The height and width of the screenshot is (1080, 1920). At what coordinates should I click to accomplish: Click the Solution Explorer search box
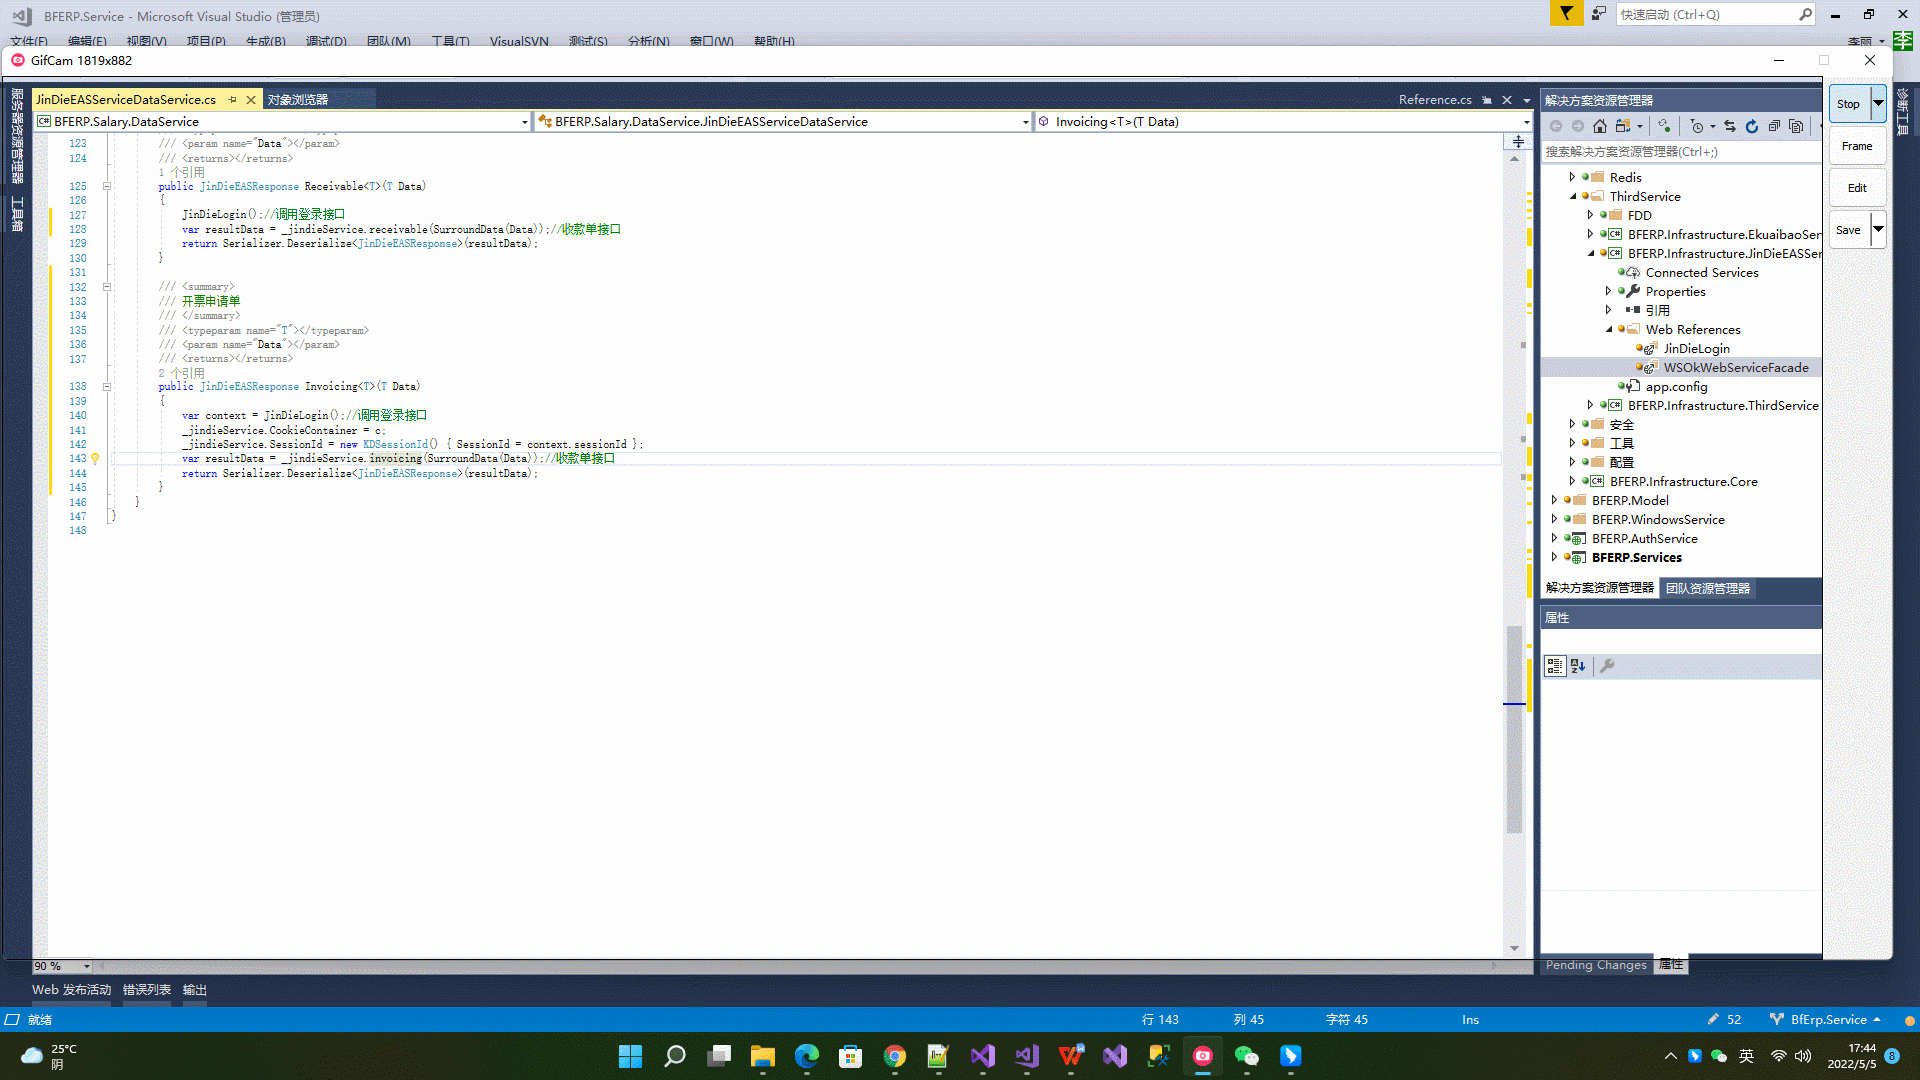point(1680,151)
